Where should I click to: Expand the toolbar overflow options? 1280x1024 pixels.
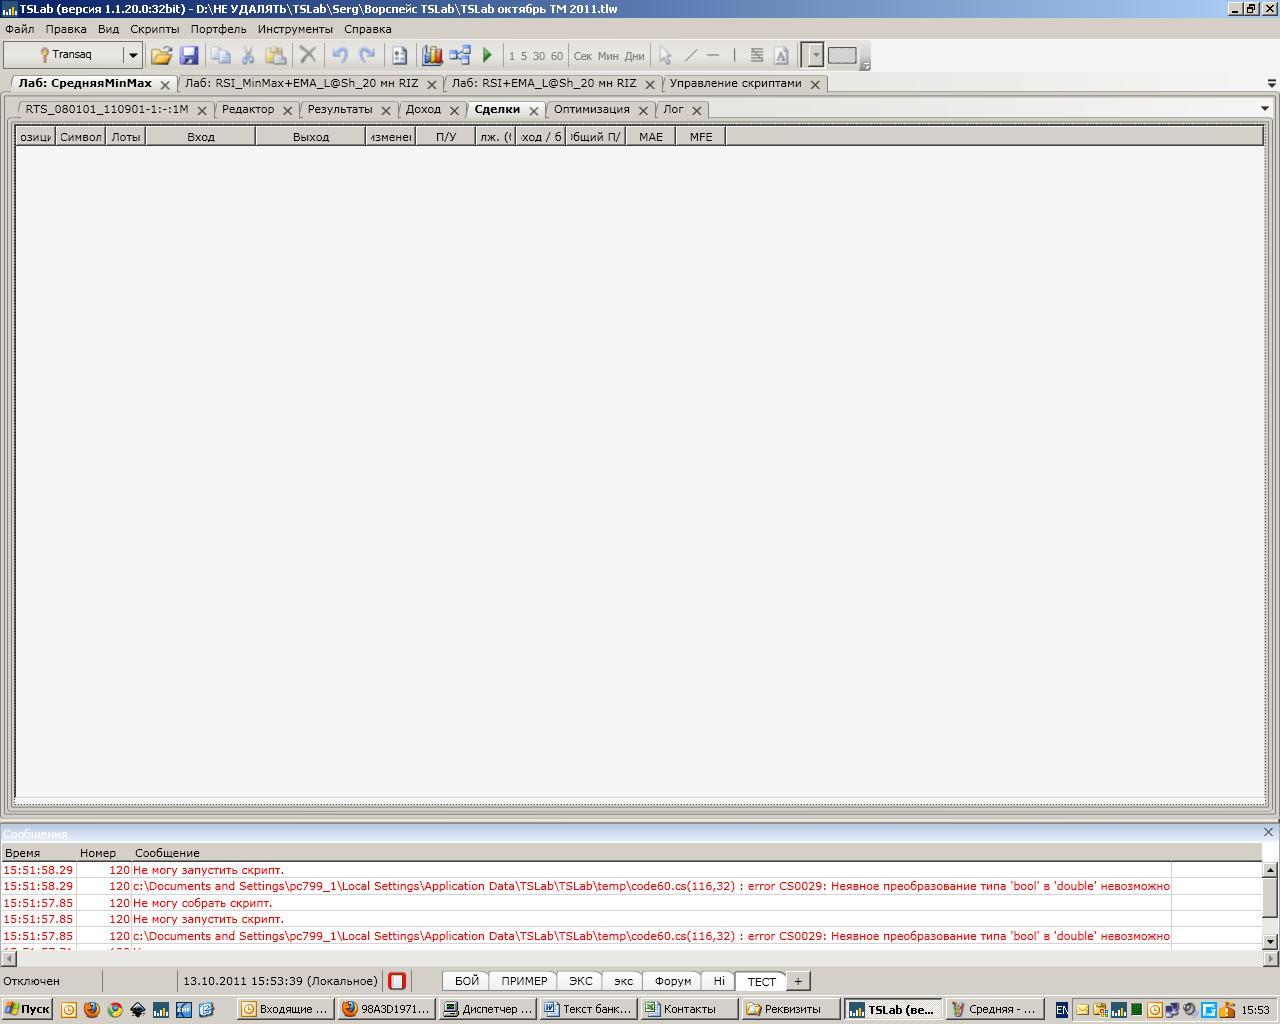point(866,65)
